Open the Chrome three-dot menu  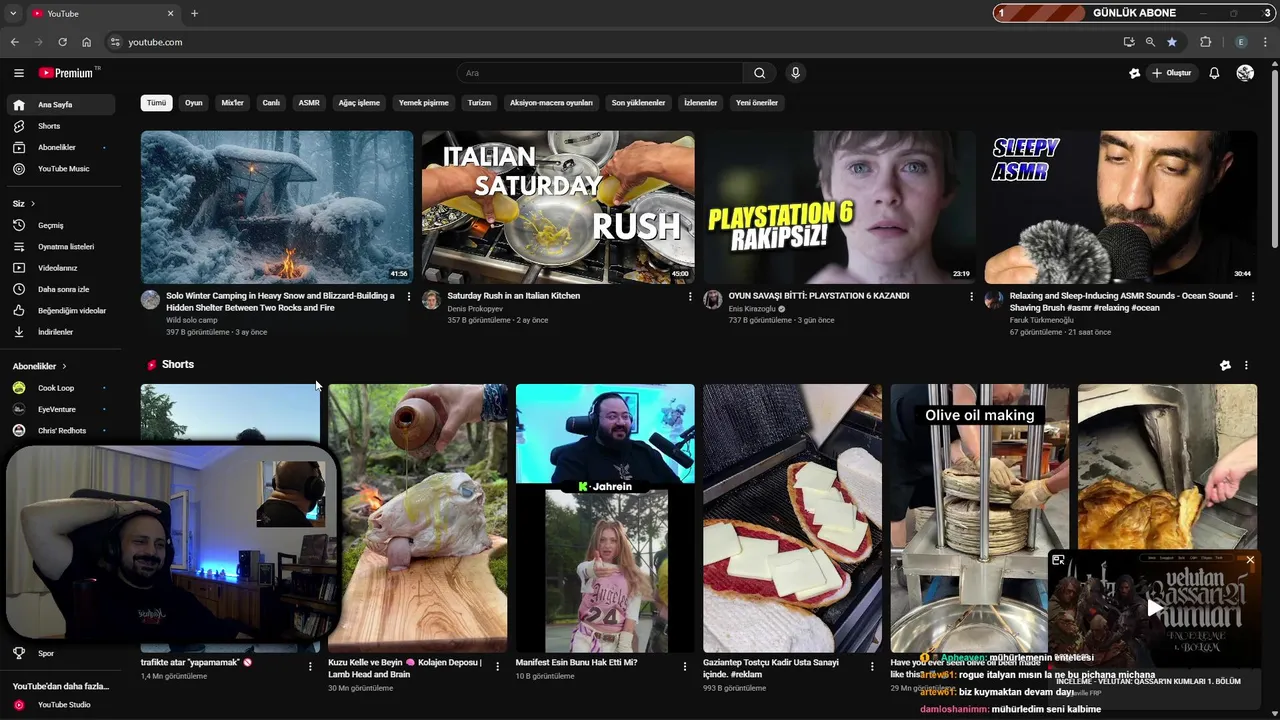[x=1267, y=42]
